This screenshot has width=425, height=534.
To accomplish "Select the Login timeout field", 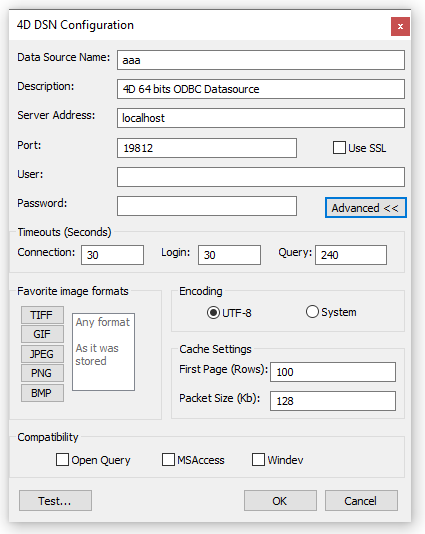I will tap(229, 255).
